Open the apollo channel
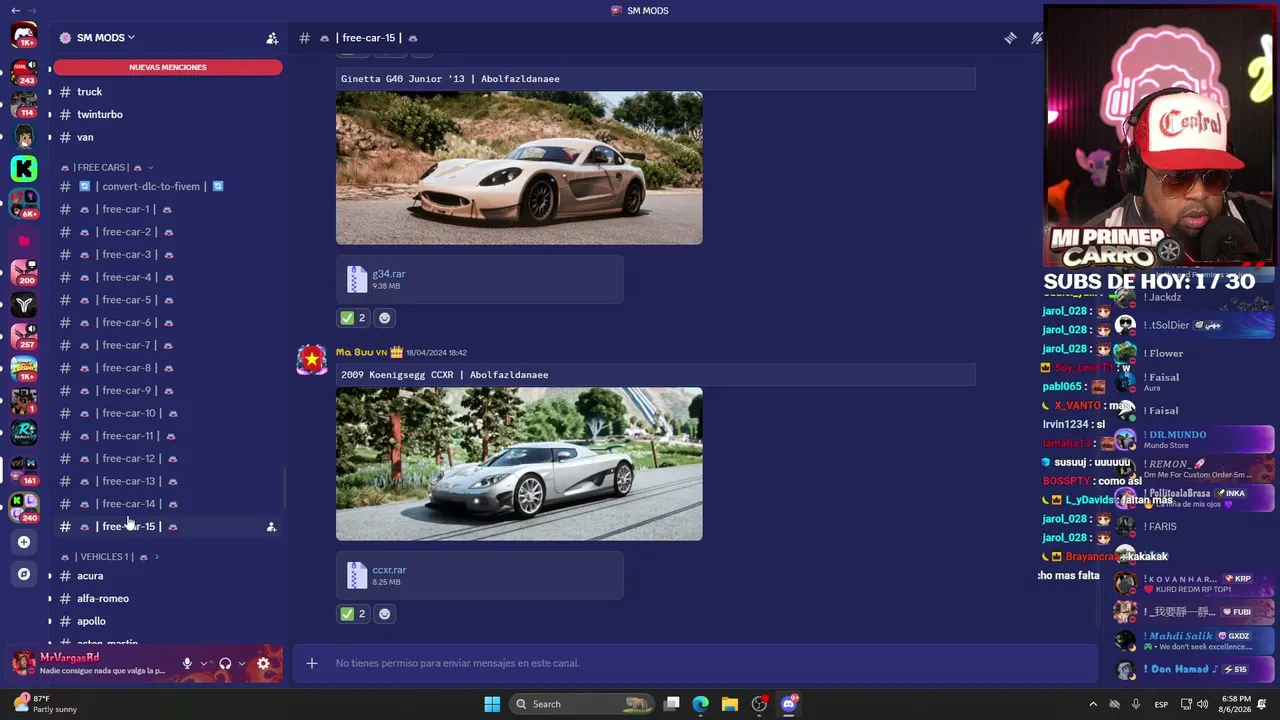 pyautogui.click(x=168, y=621)
